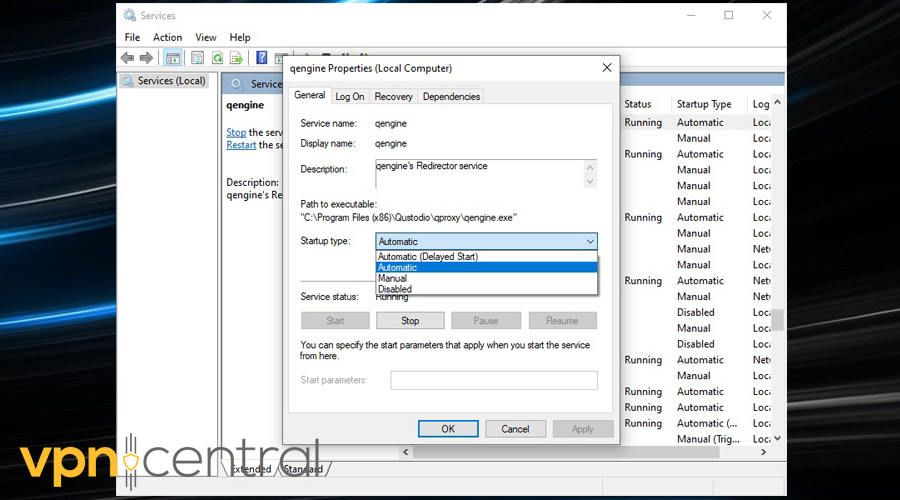The image size is (900, 500).
Task: Switch to the Dependencies tab
Action: tap(451, 96)
